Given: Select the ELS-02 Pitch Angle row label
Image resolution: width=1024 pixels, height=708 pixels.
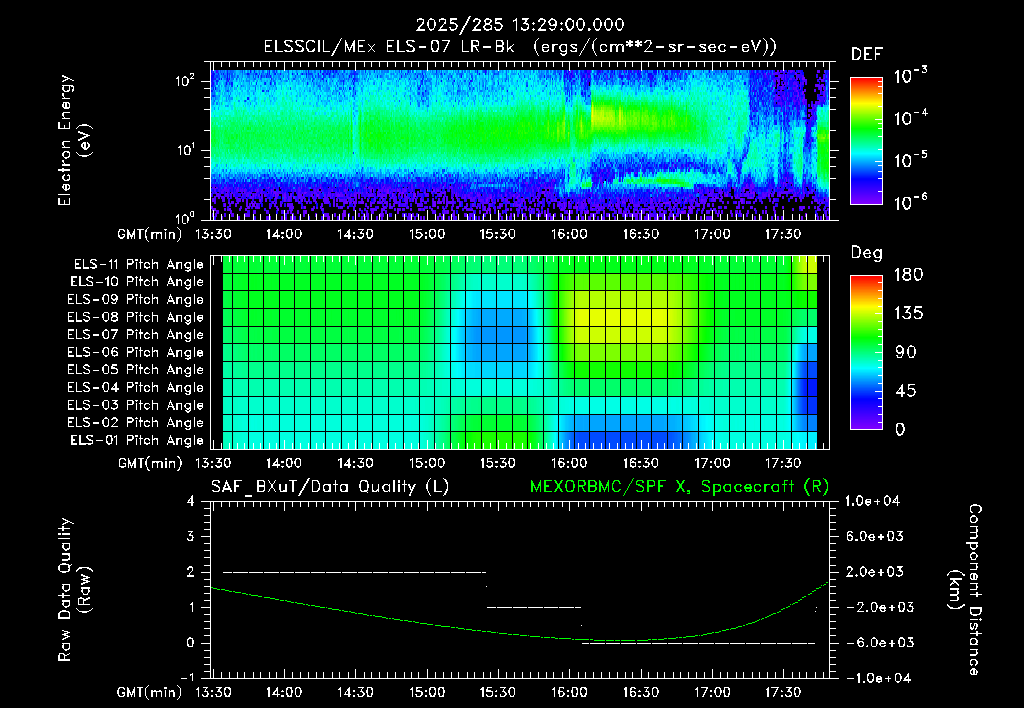Looking at the screenshot, I should tap(136, 423).
